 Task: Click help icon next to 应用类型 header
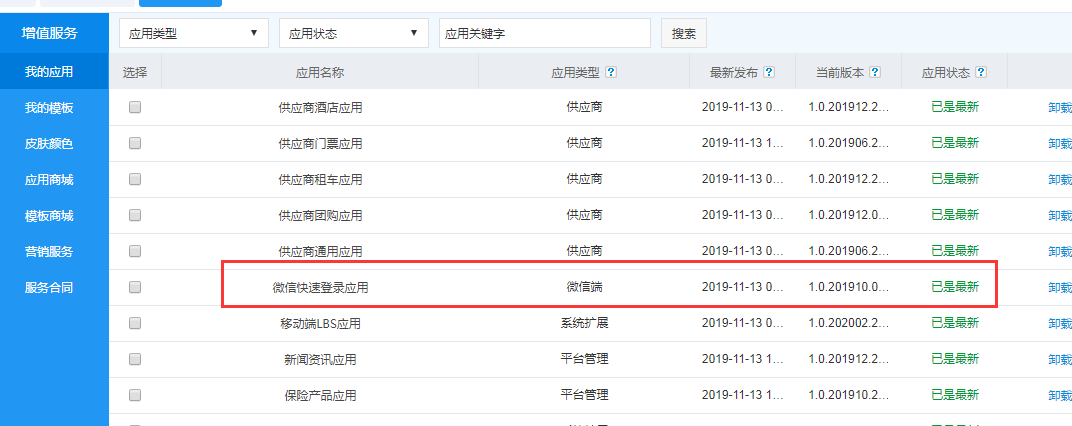click(x=610, y=73)
